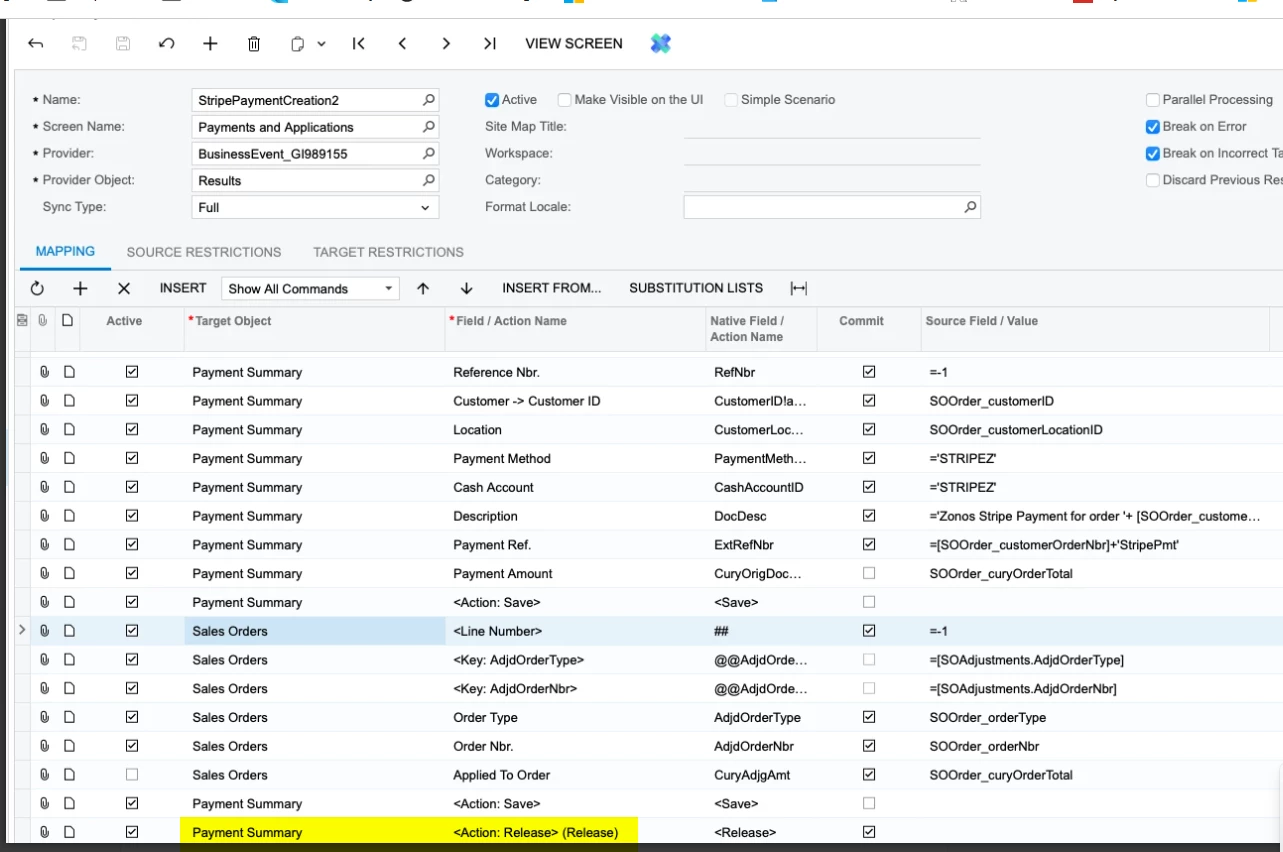
Task: Click the Payment Ref. field name cell
Action: 575,545
